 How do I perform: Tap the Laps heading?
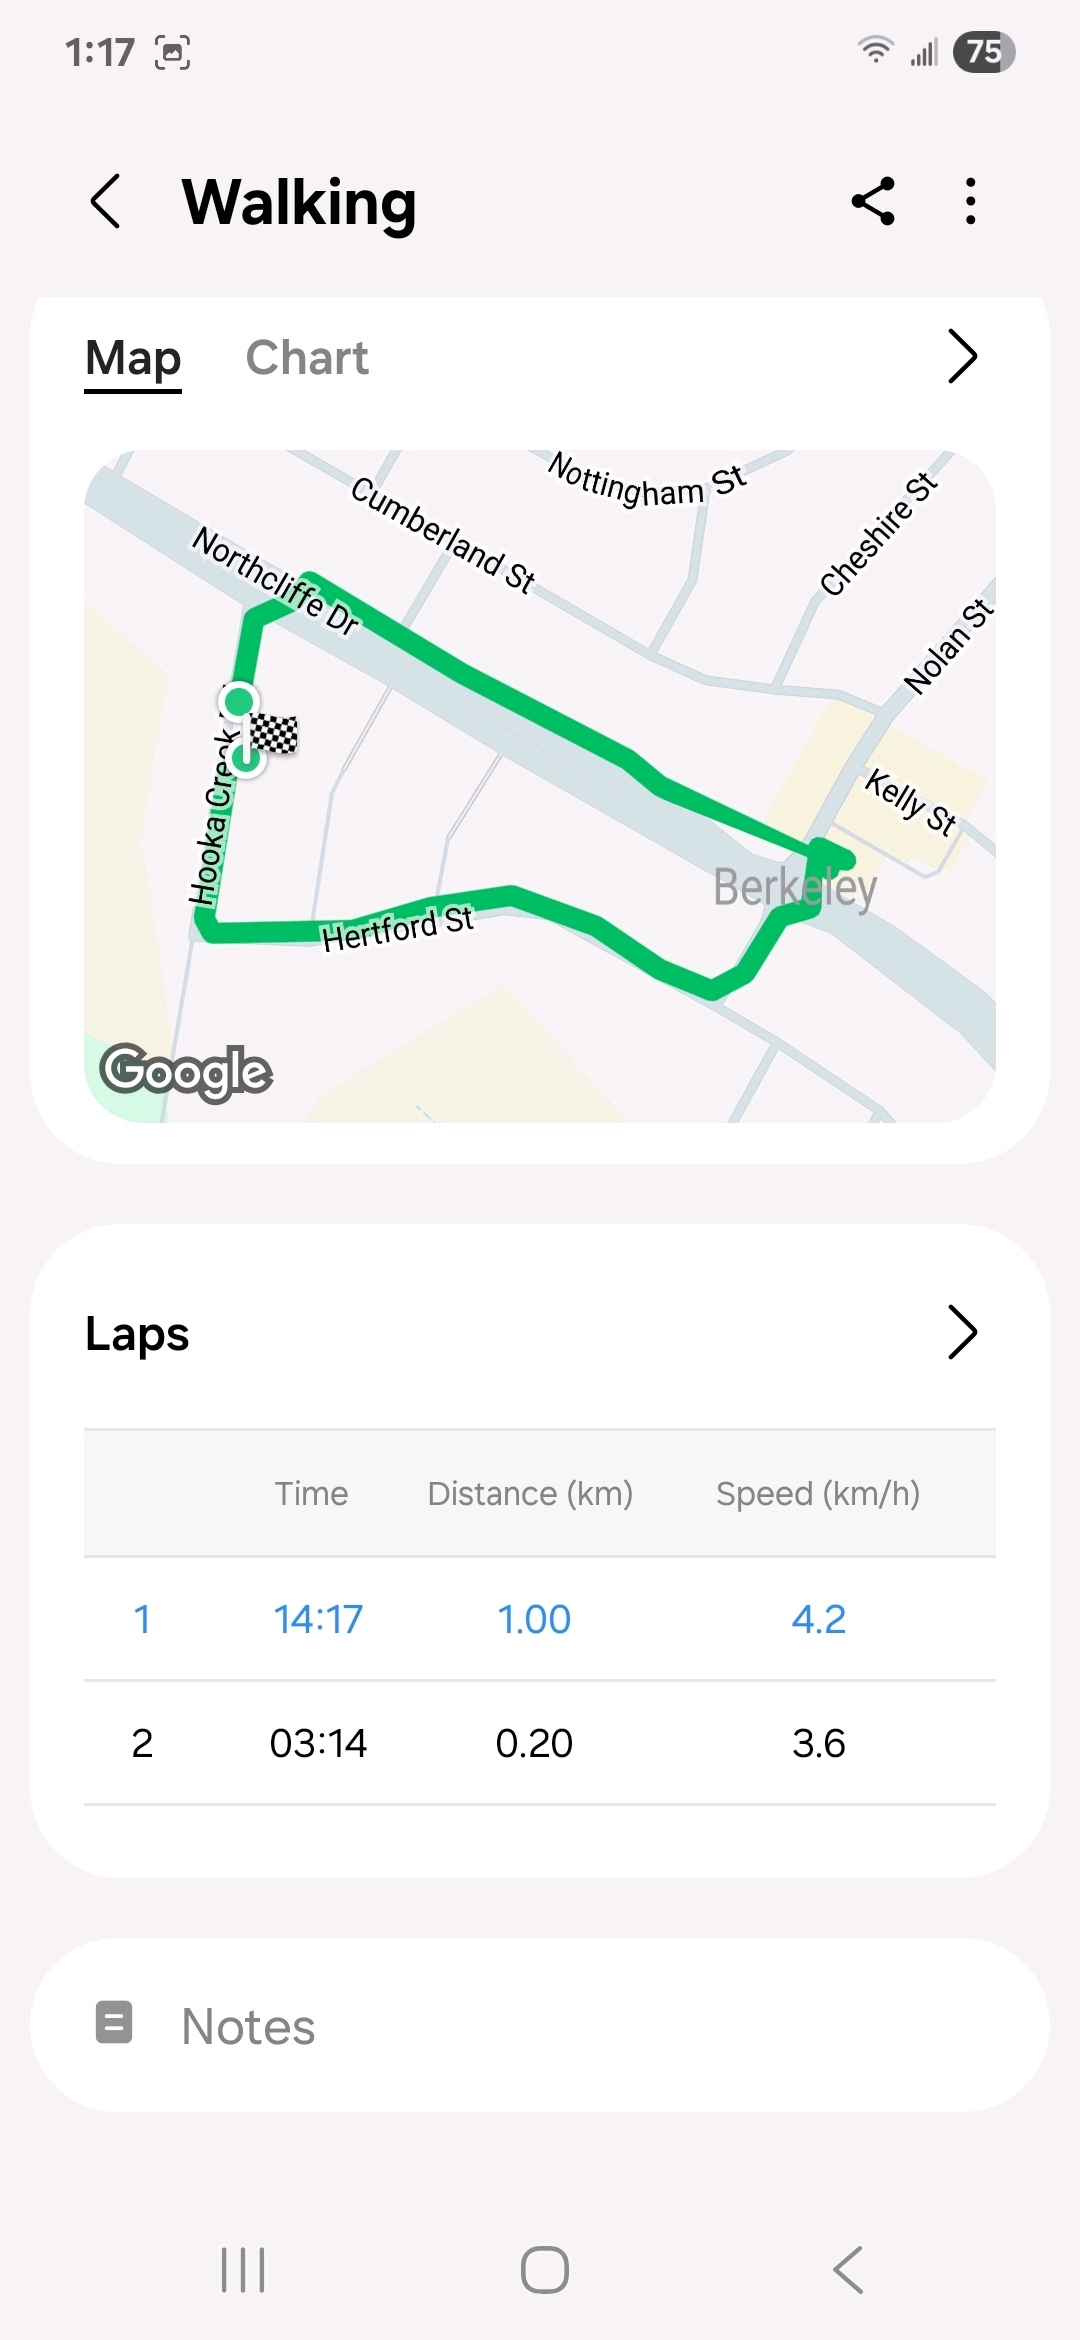point(138,1333)
